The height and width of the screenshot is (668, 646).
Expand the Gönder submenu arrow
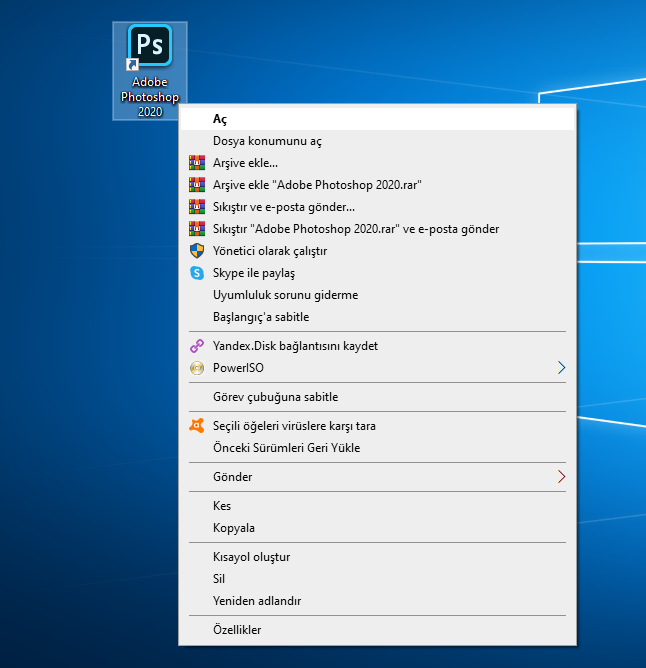[561, 477]
